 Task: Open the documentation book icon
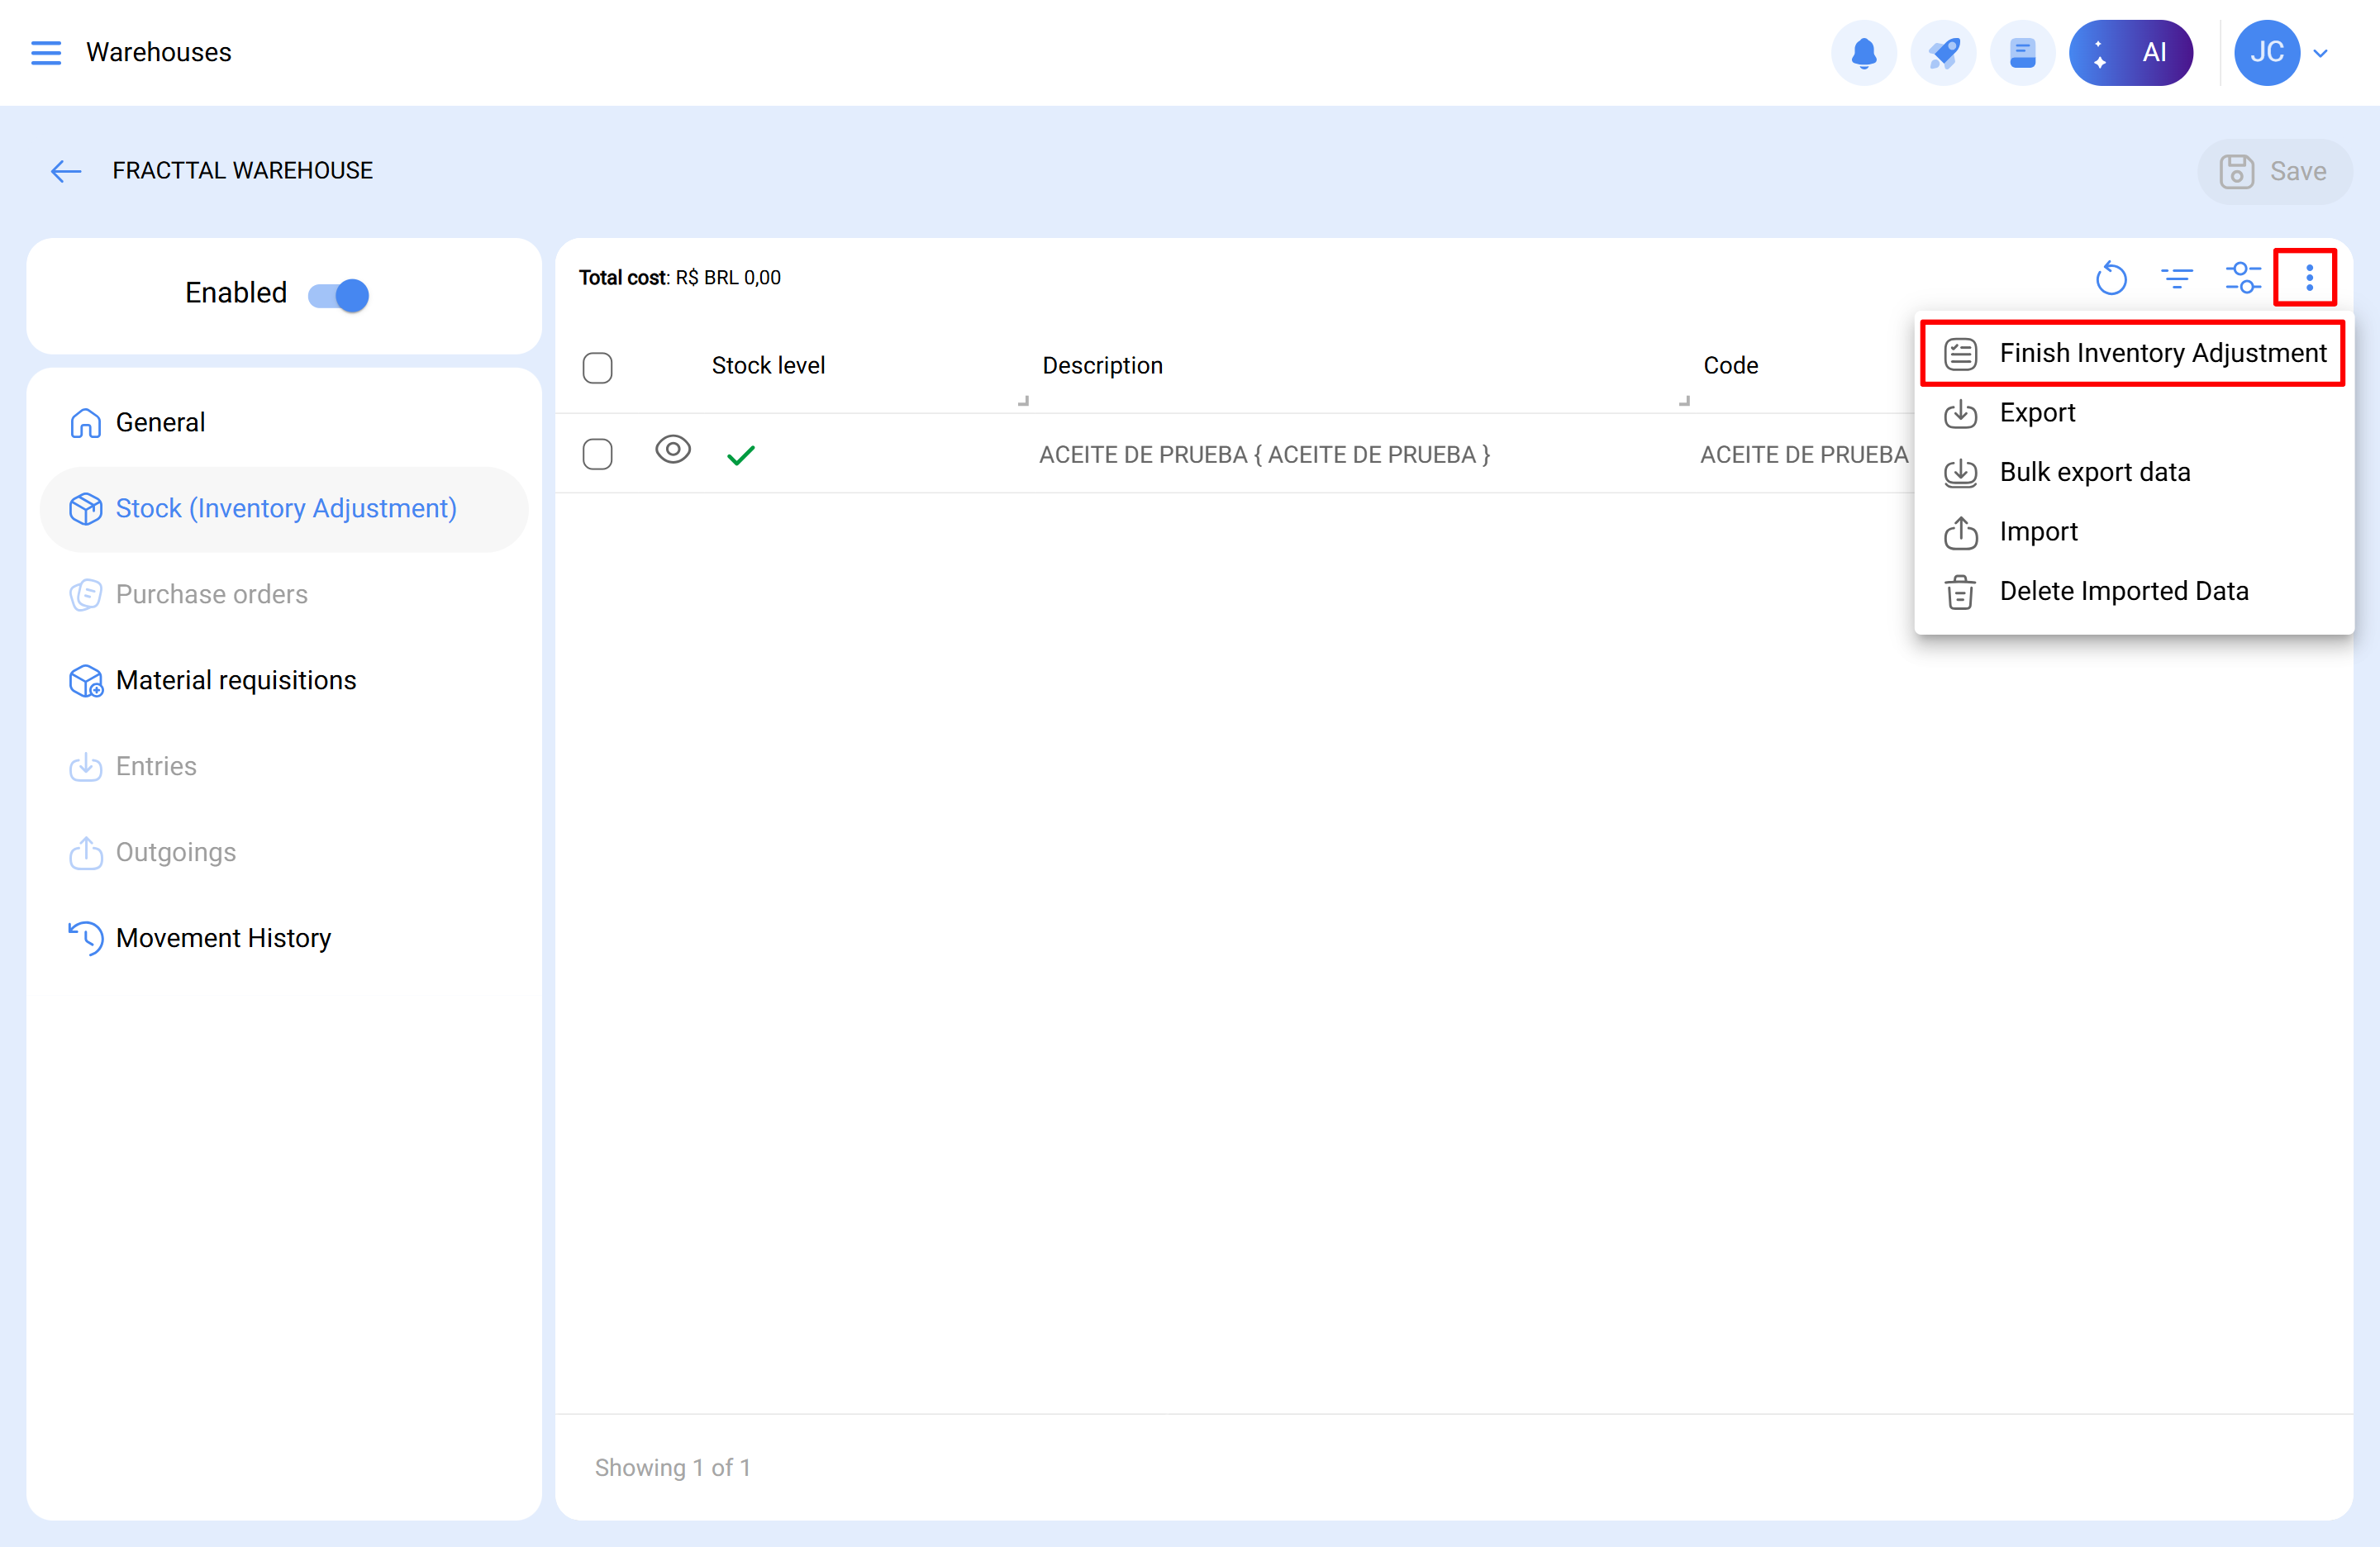coord(2022,53)
